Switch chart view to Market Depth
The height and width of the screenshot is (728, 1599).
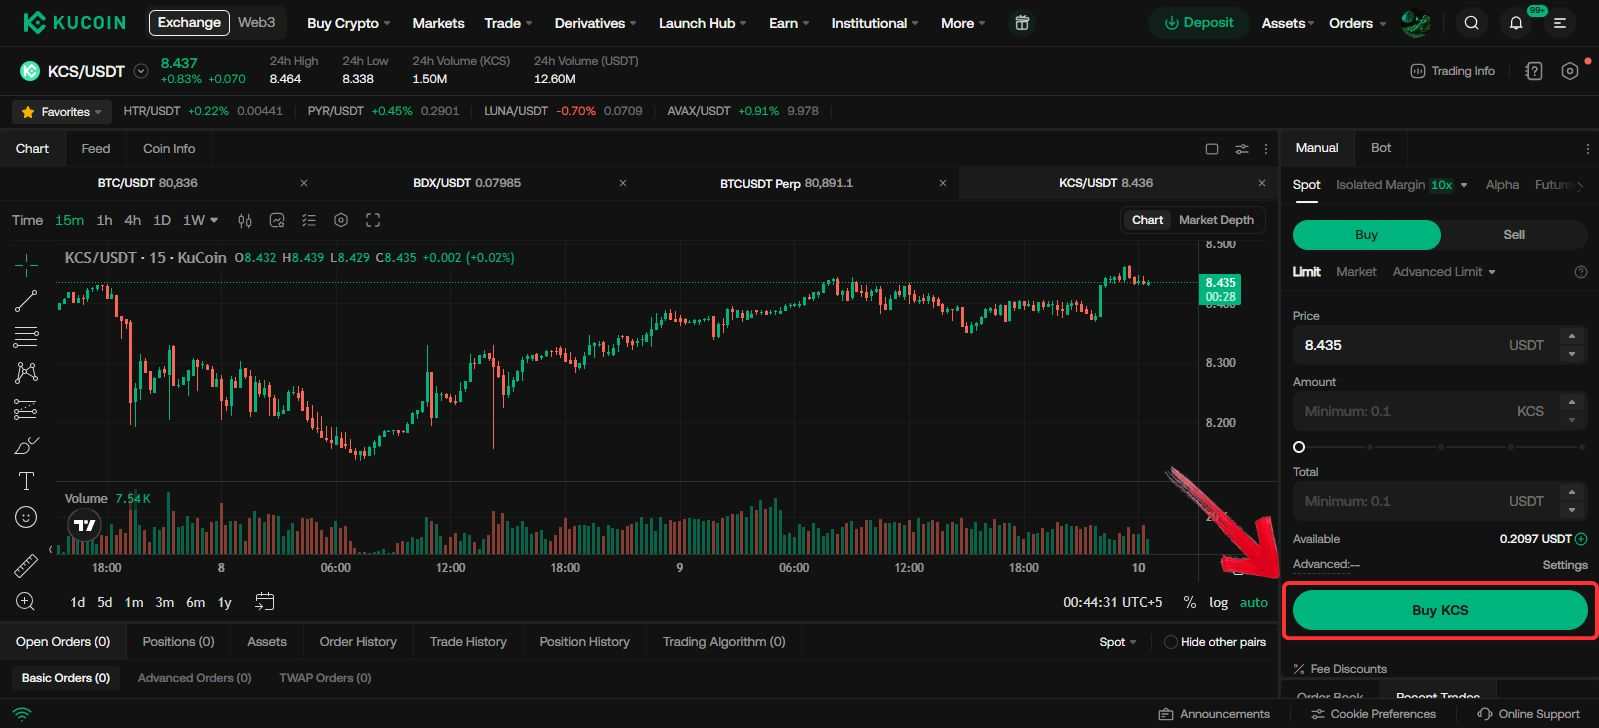[1216, 220]
